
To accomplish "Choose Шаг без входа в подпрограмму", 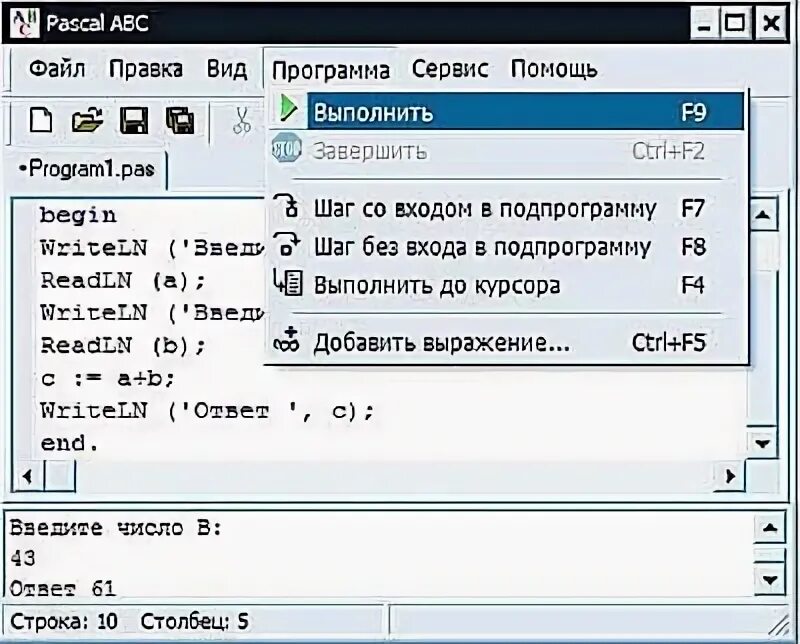I will point(507,247).
